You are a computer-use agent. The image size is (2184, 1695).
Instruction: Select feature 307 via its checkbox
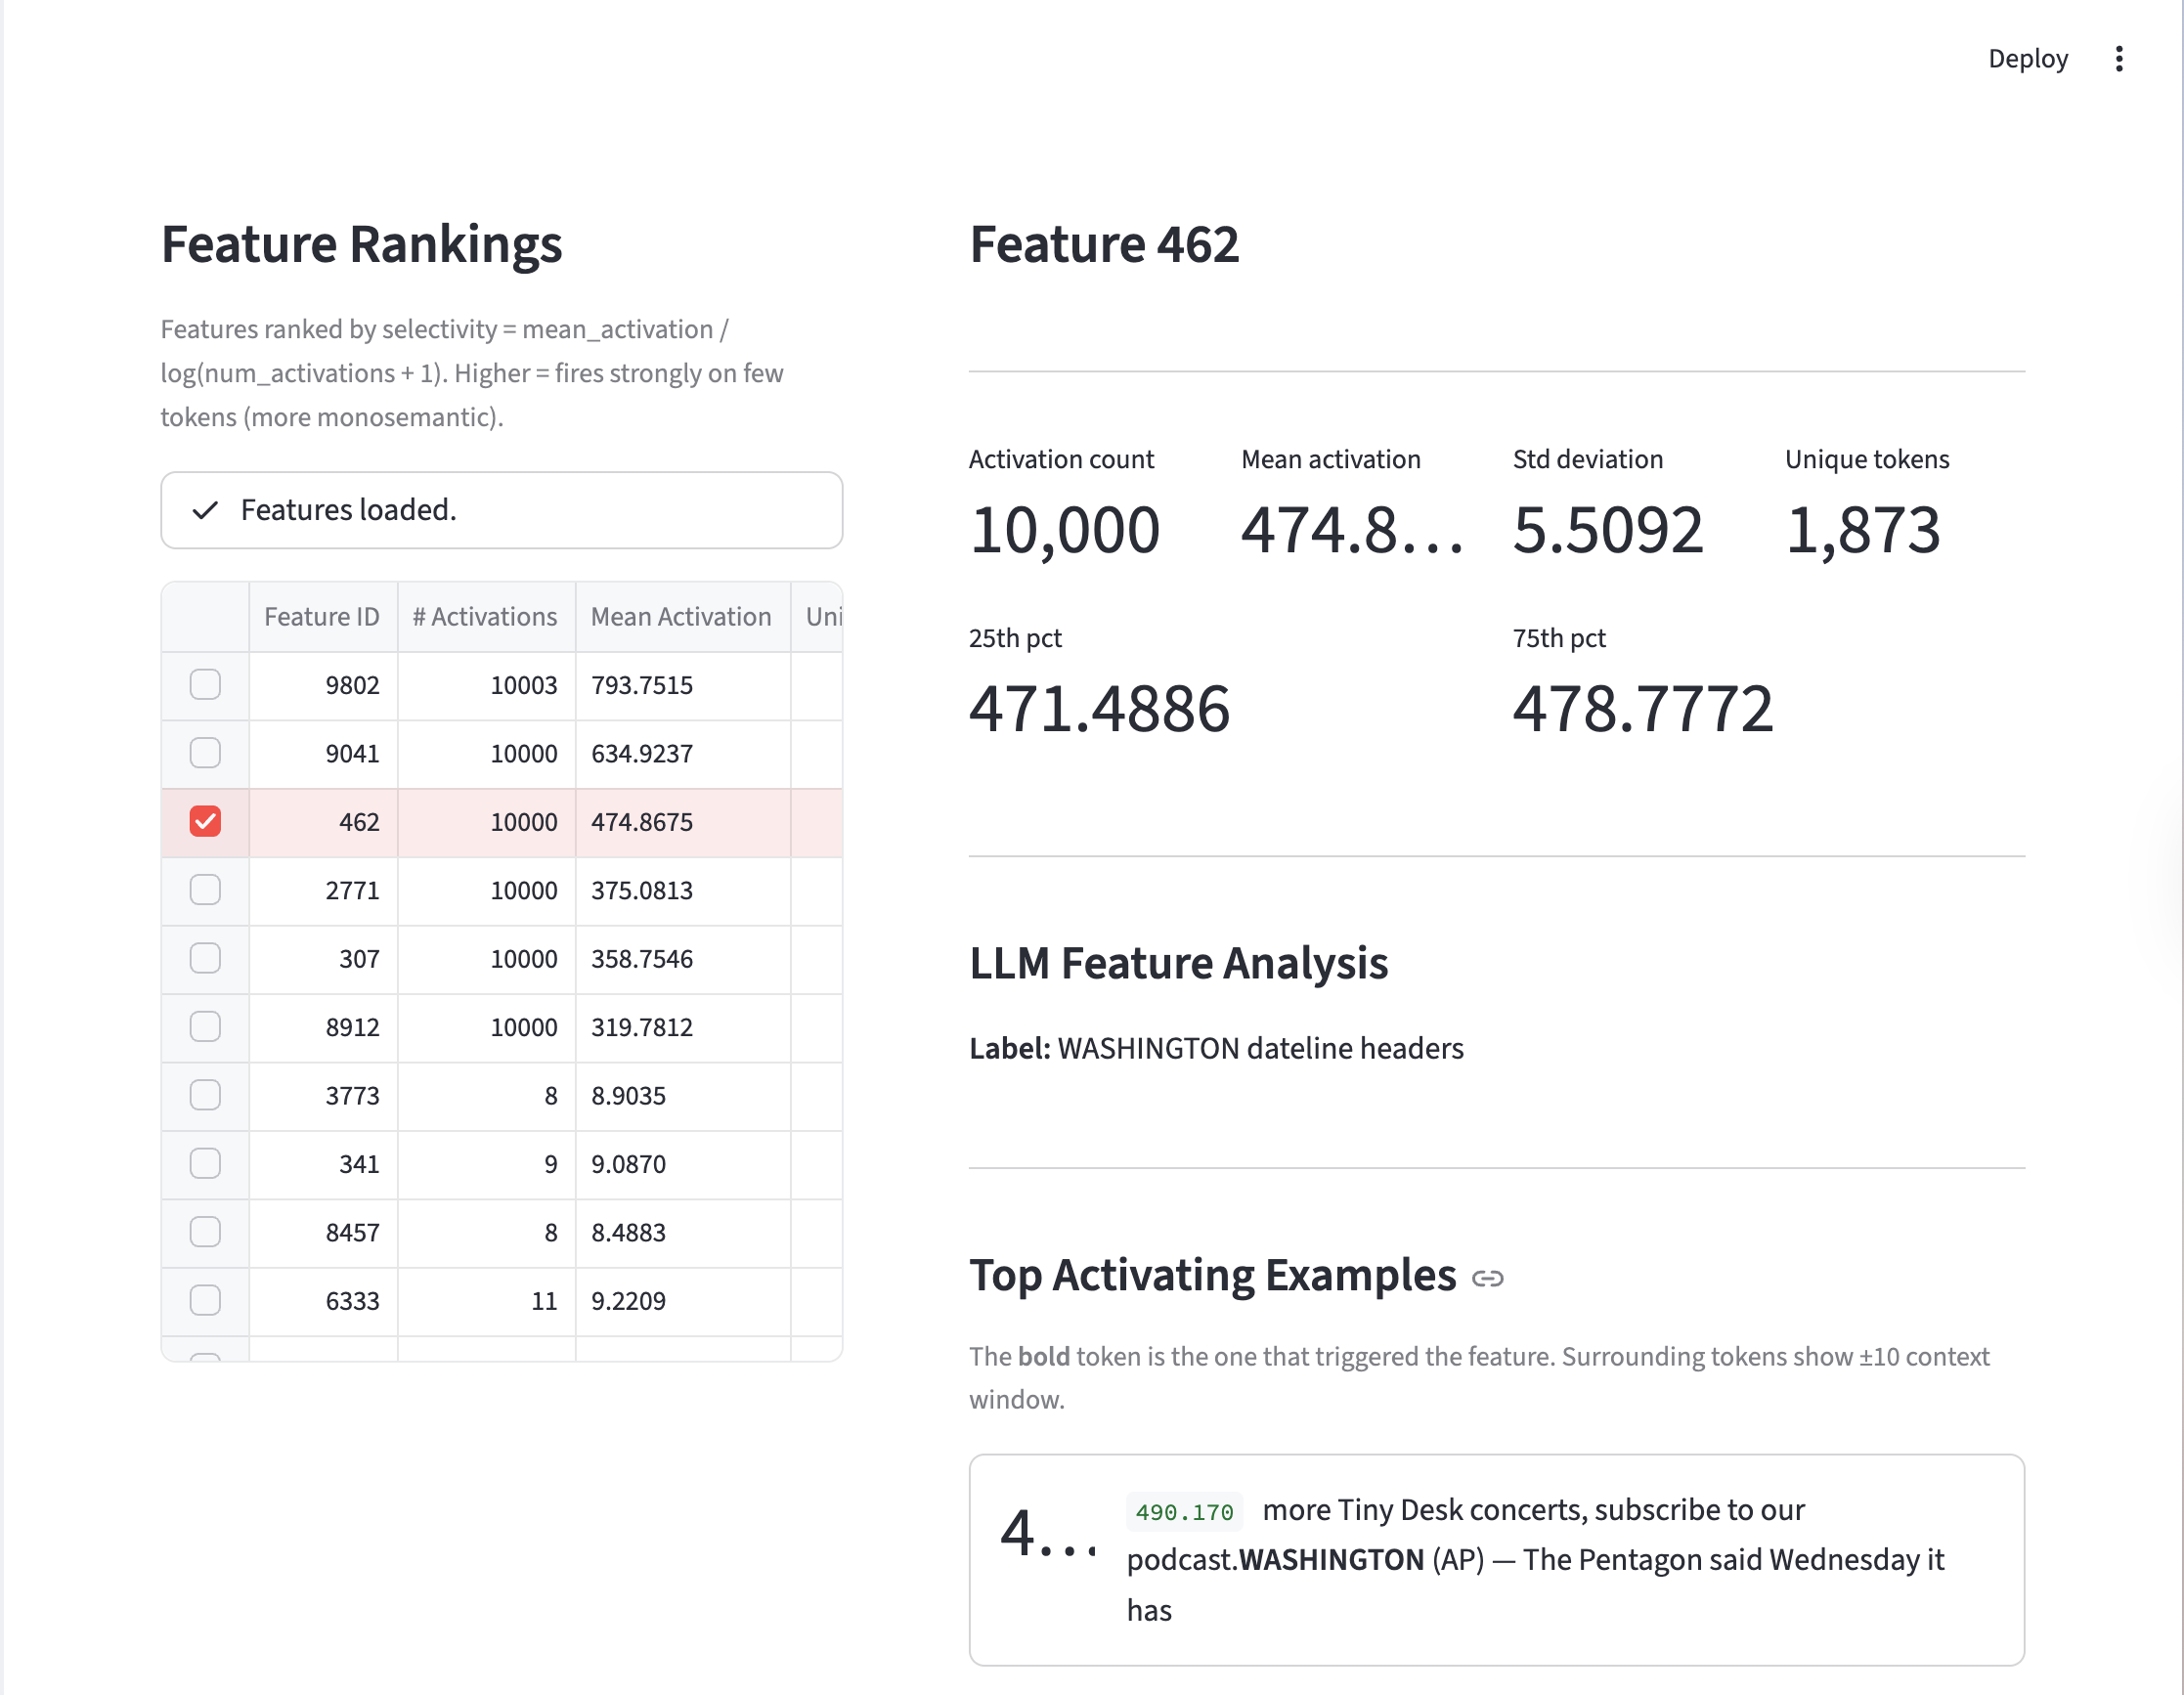[205, 958]
